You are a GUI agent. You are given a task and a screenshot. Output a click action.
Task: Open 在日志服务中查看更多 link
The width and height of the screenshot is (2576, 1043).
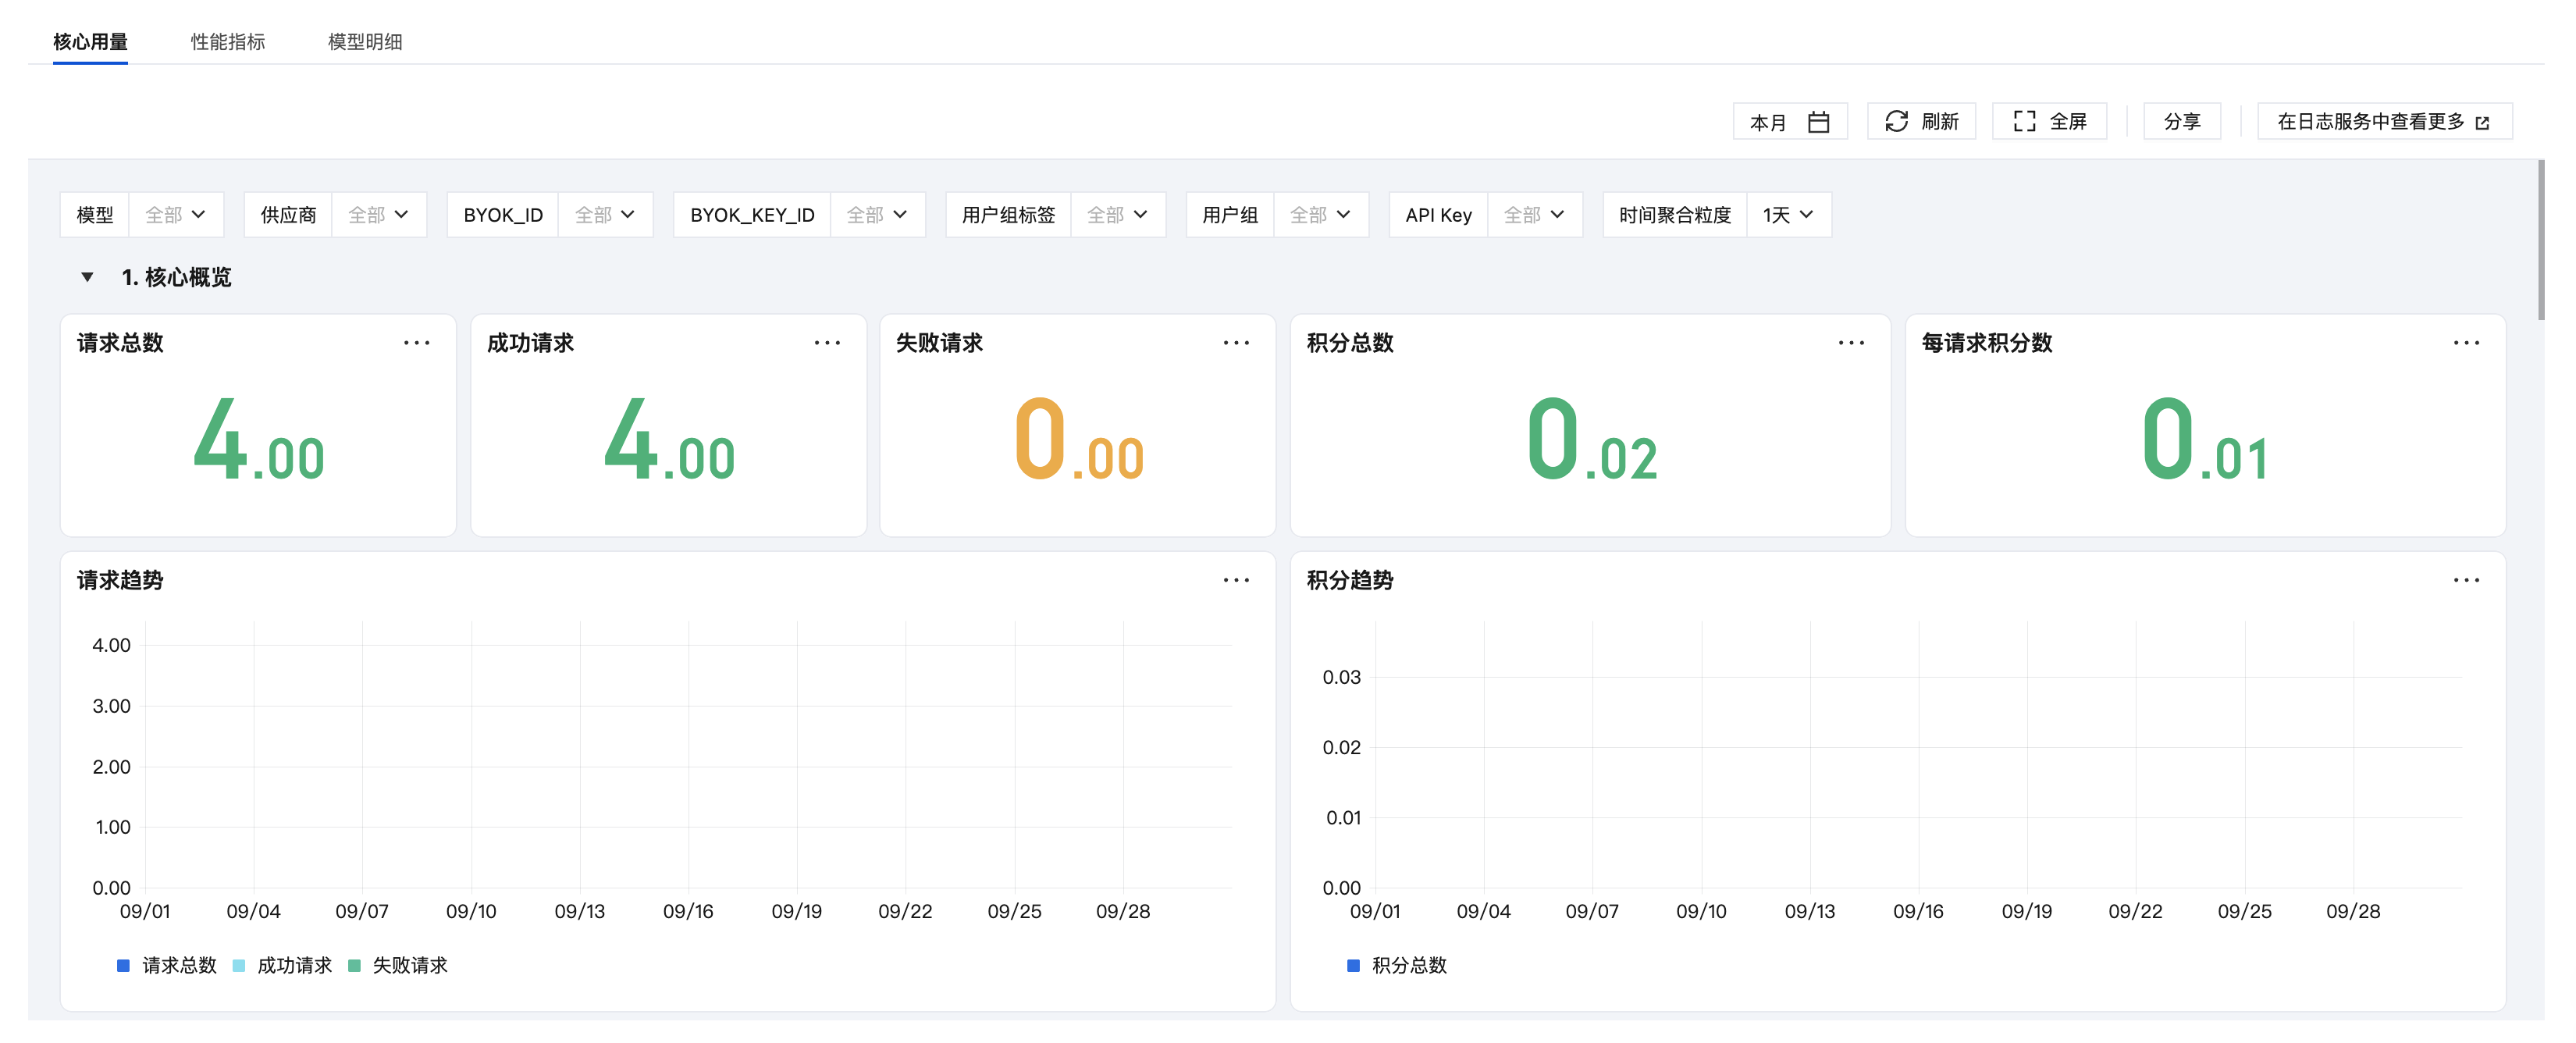(2384, 122)
